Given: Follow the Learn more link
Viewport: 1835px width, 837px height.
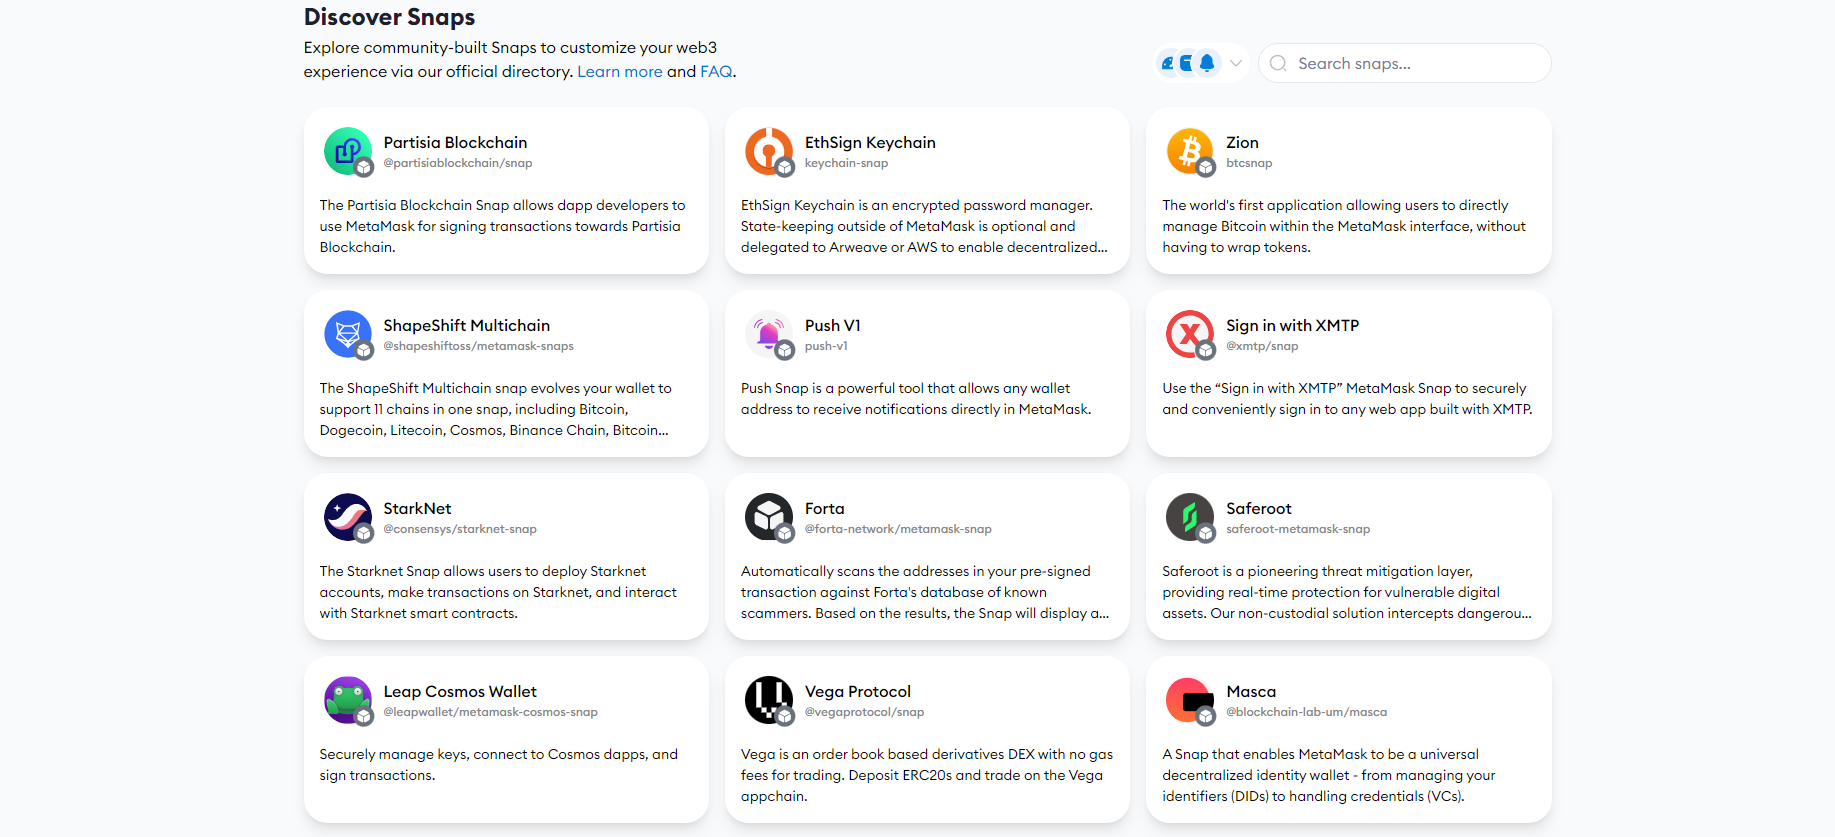Looking at the screenshot, I should 620,71.
